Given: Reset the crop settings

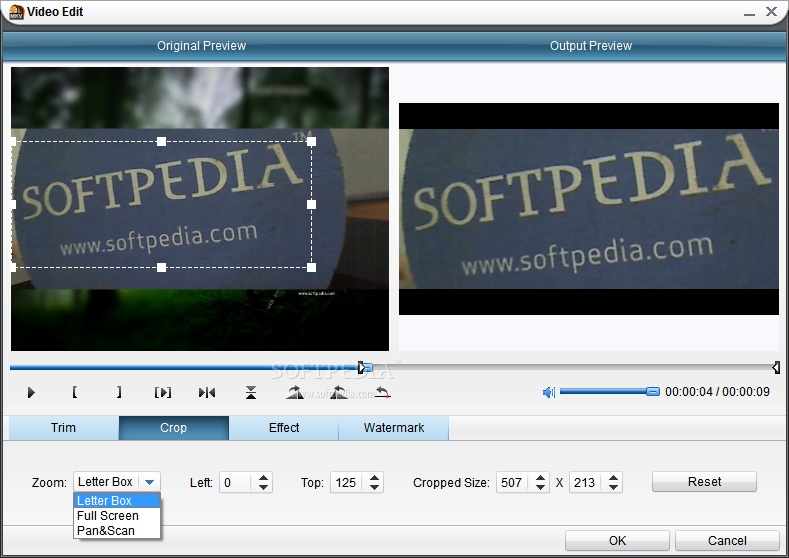Looking at the screenshot, I should (x=704, y=482).
